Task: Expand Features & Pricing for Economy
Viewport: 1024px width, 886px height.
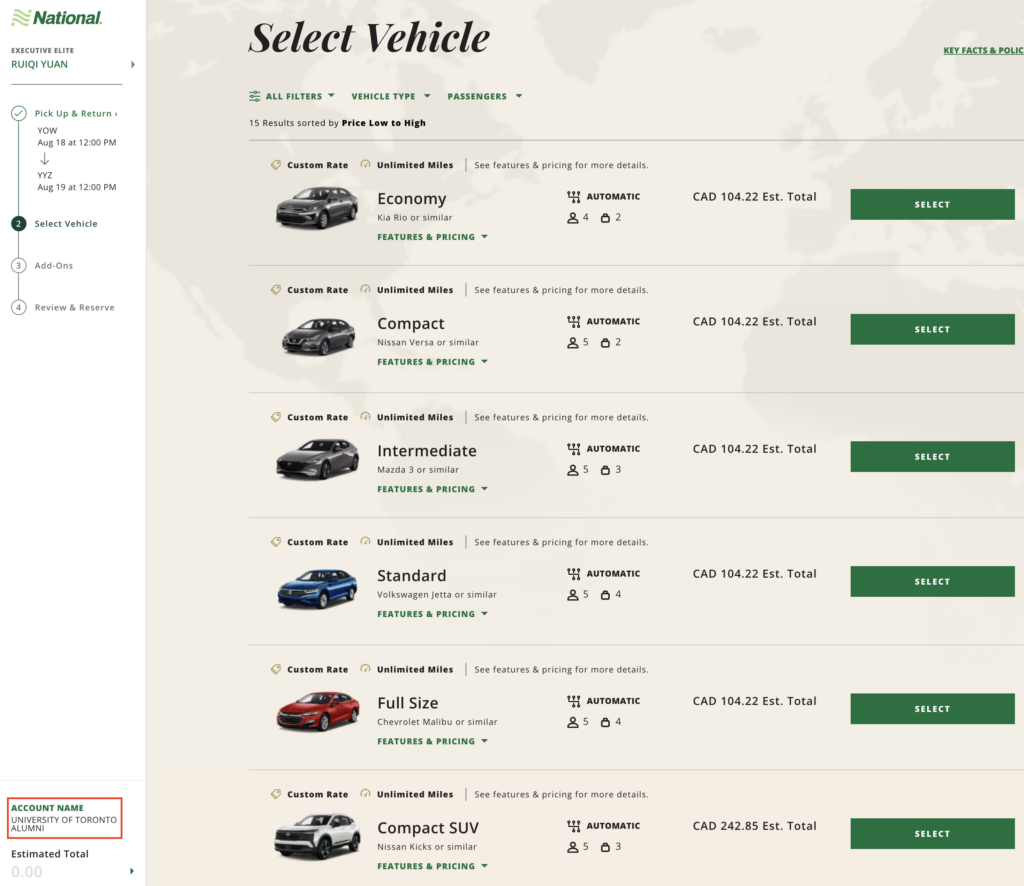Action: 432,237
